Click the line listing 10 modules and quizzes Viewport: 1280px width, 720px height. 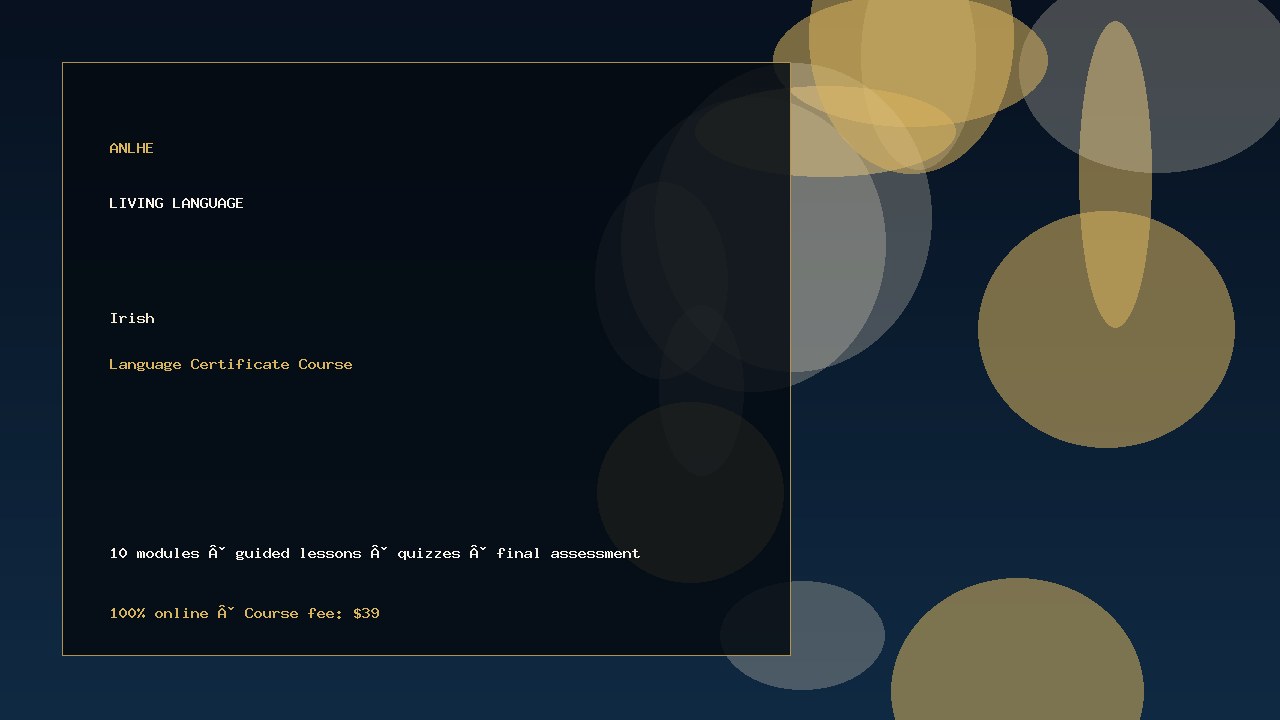[x=375, y=553]
